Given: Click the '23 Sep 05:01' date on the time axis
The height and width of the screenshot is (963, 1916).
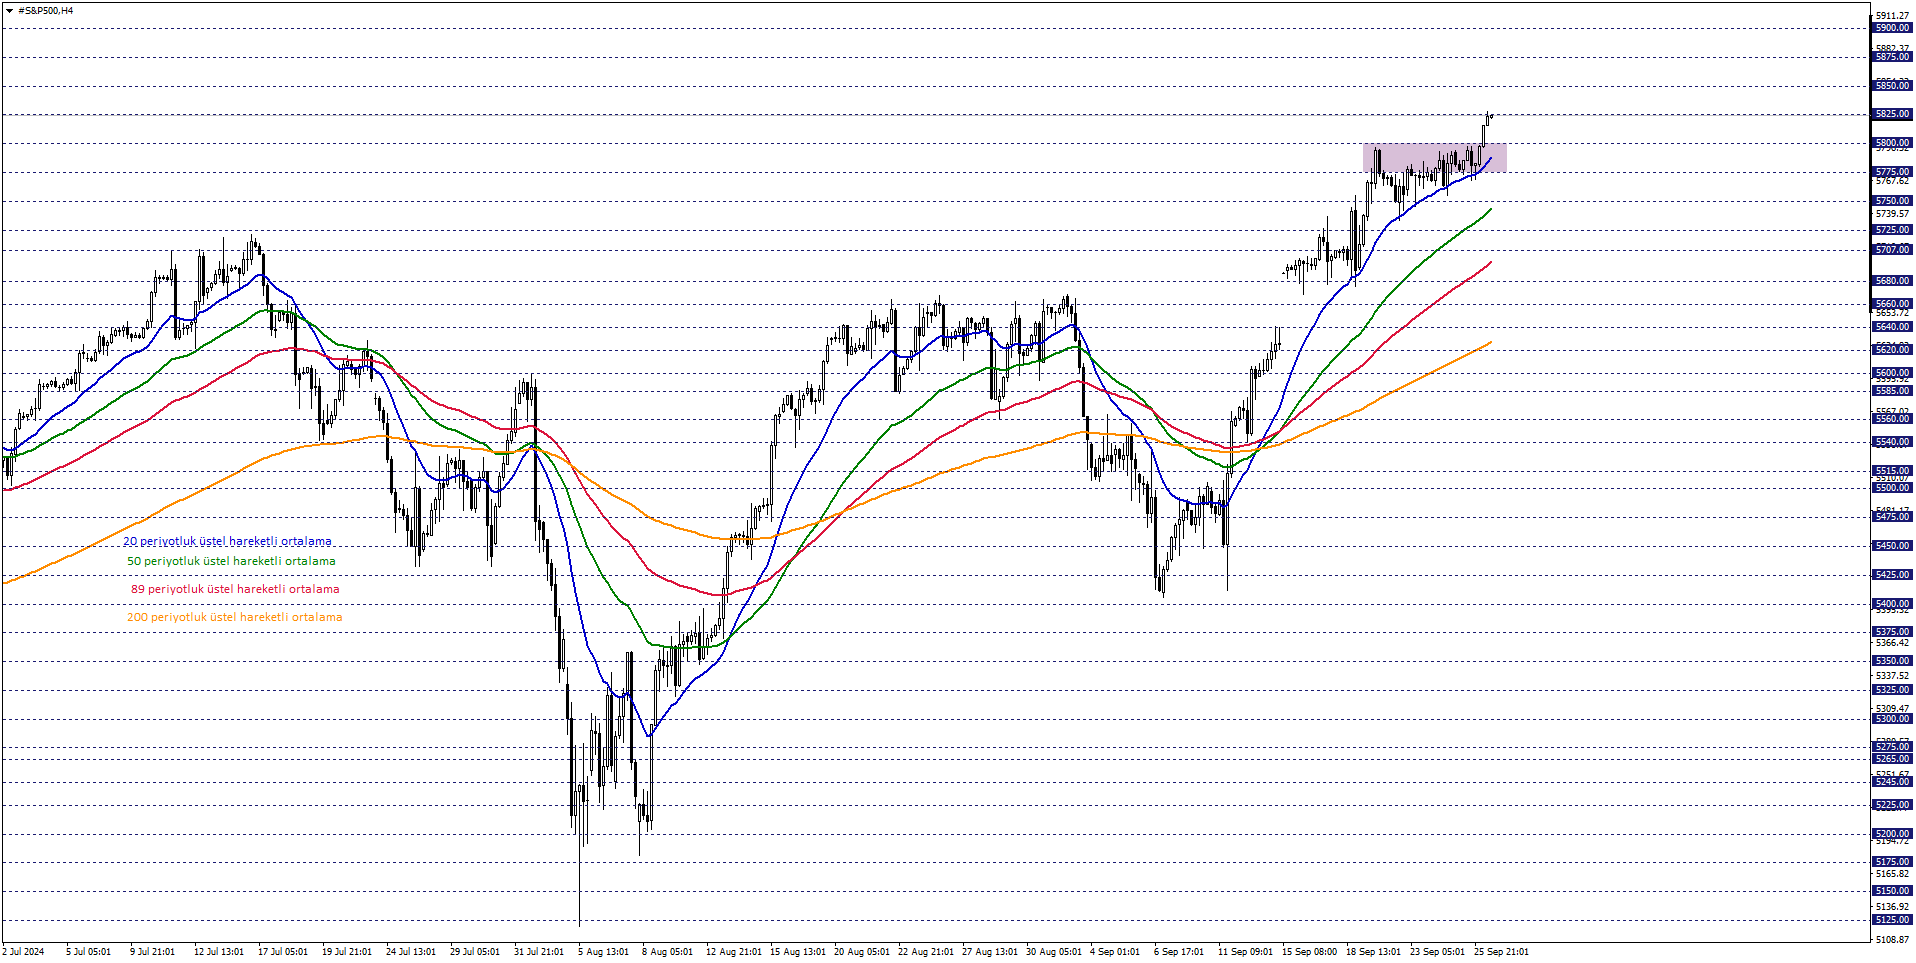Looking at the screenshot, I should [x=1437, y=952].
